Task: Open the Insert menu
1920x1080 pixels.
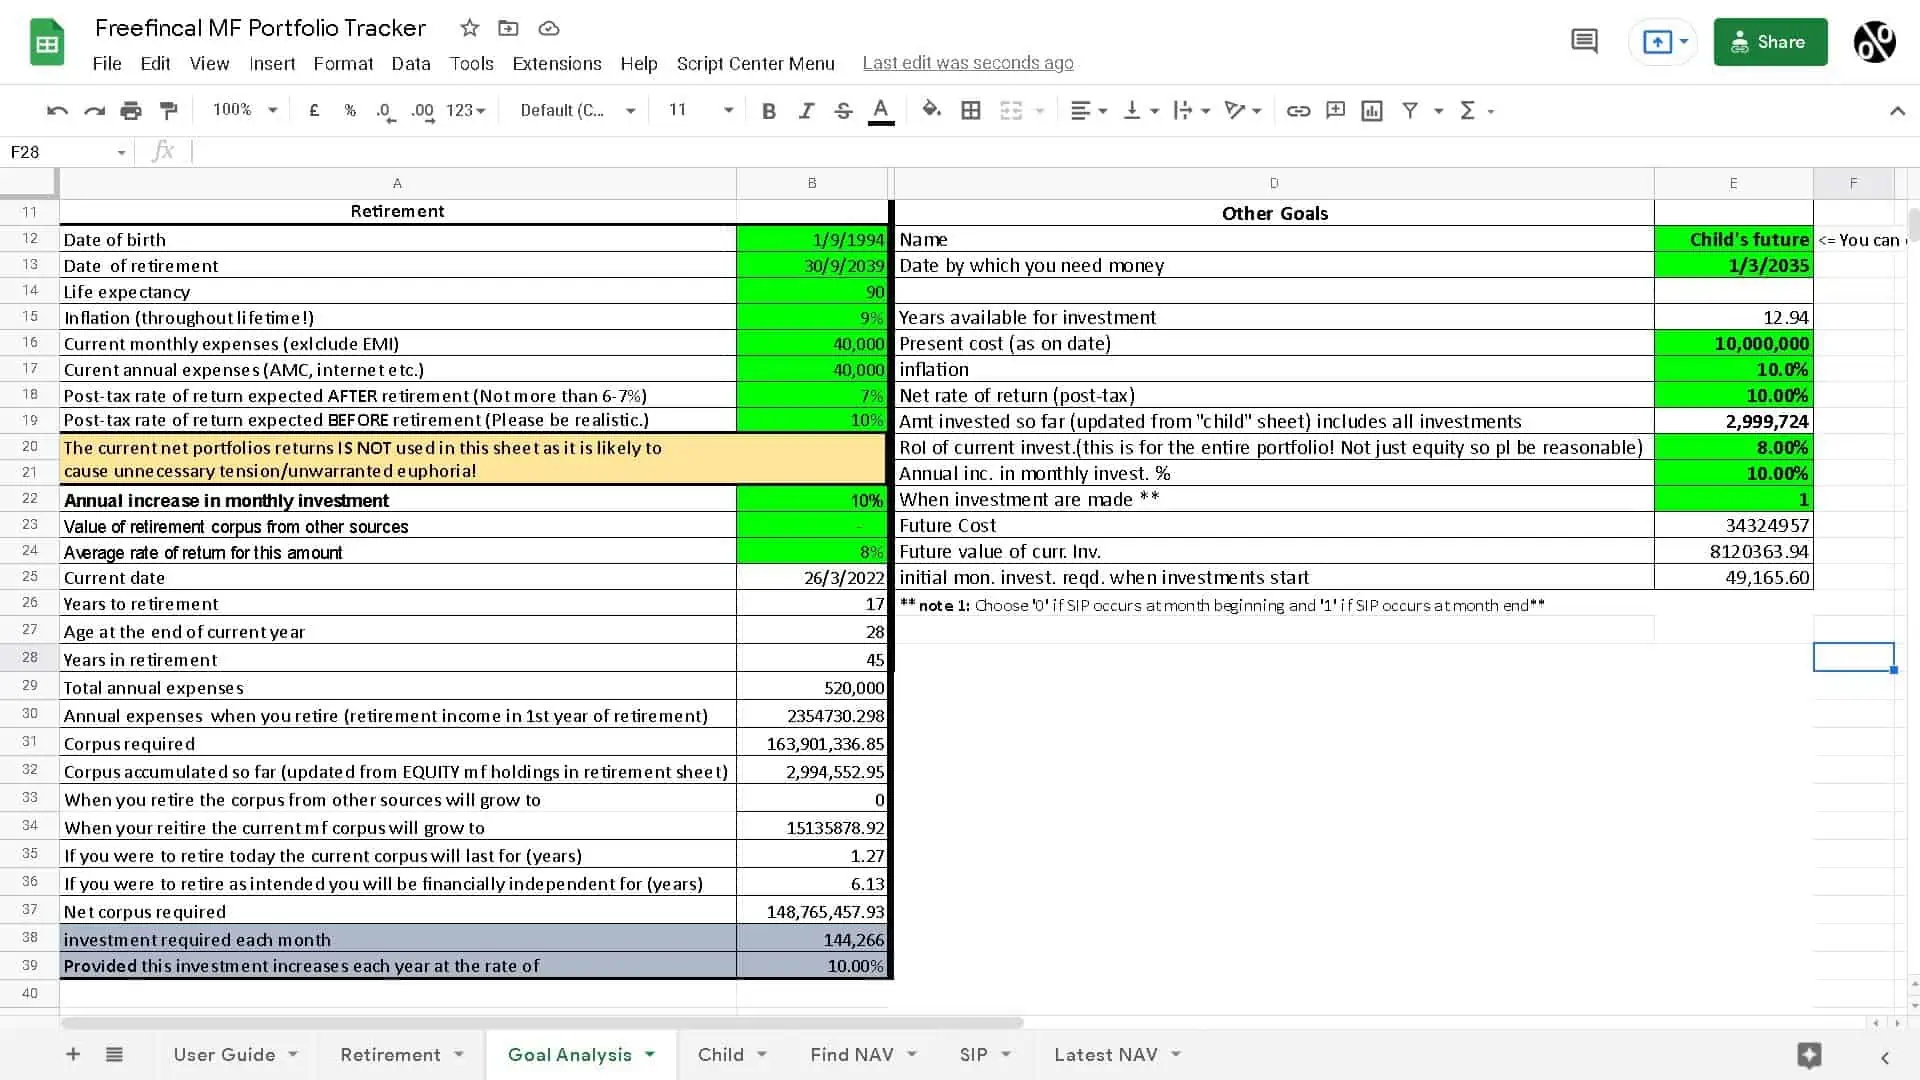Action: [x=272, y=63]
